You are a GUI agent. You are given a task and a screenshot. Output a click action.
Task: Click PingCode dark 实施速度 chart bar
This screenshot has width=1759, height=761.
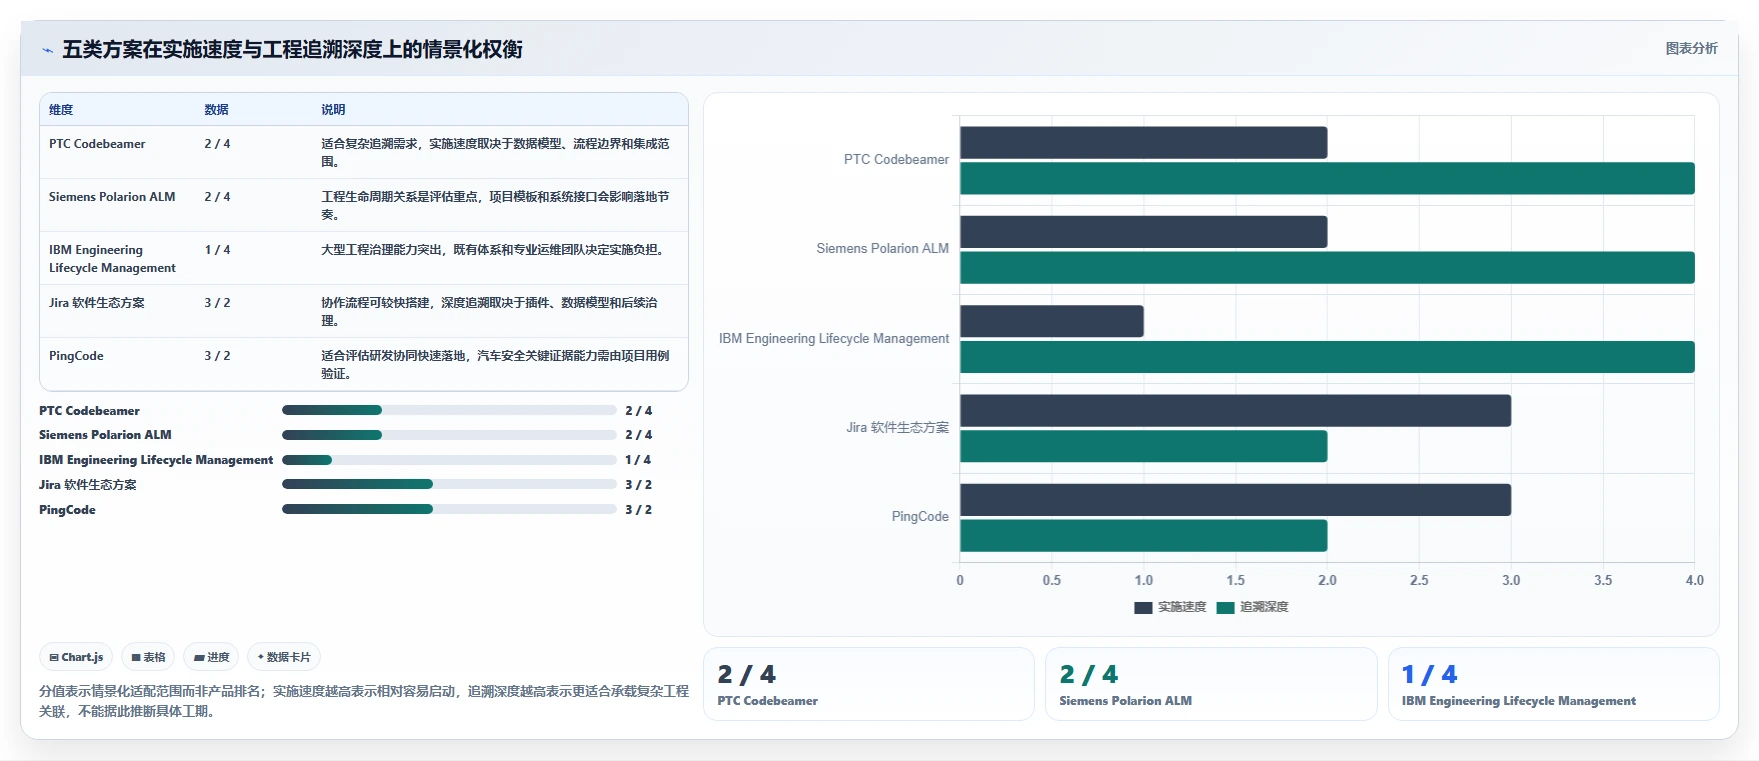[1235, 500]
